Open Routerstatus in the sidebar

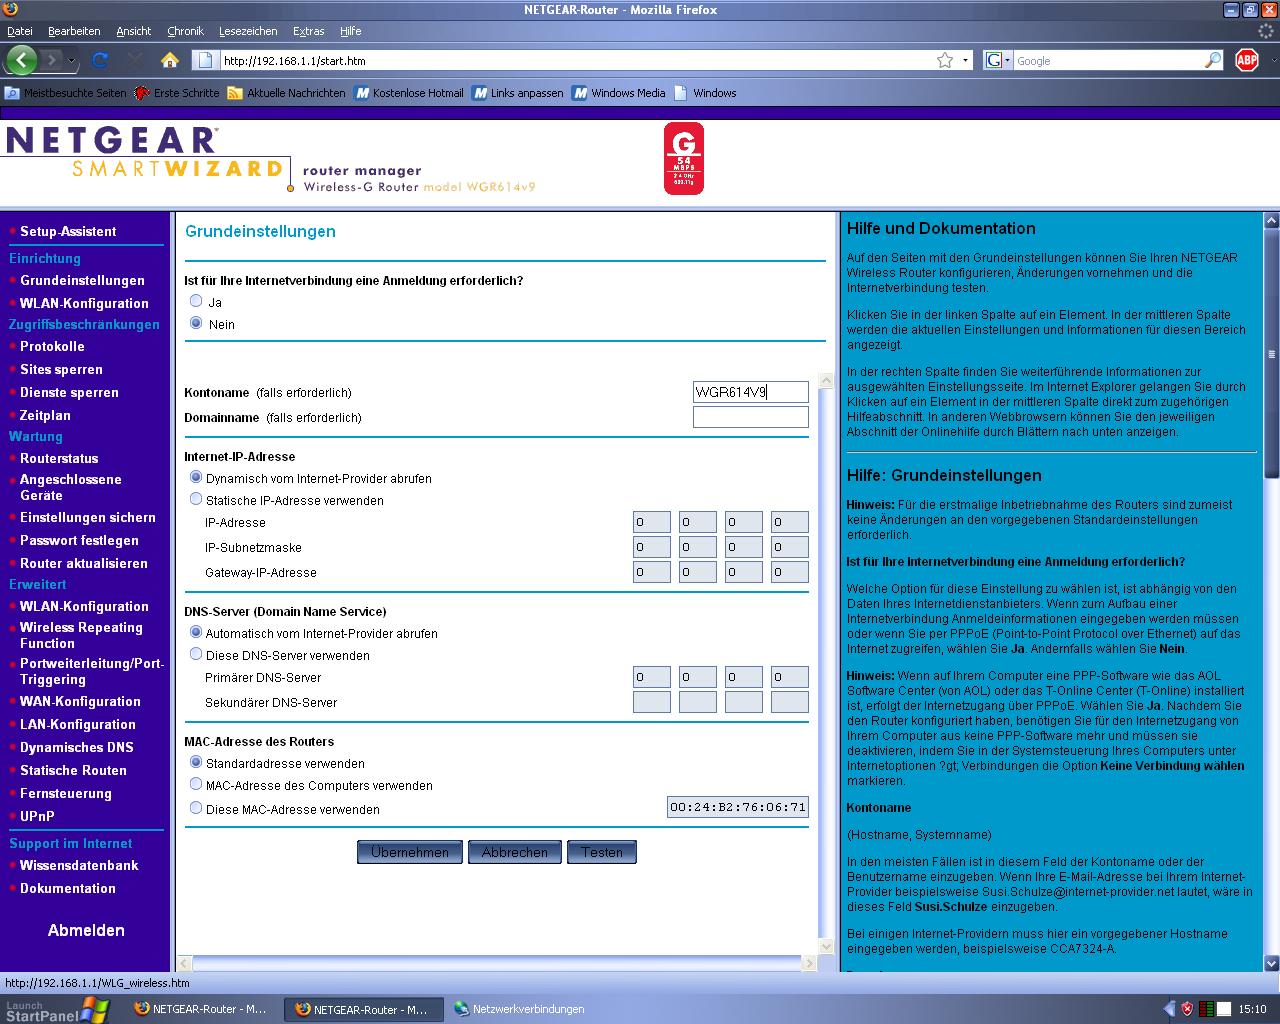tap(59, 458)
